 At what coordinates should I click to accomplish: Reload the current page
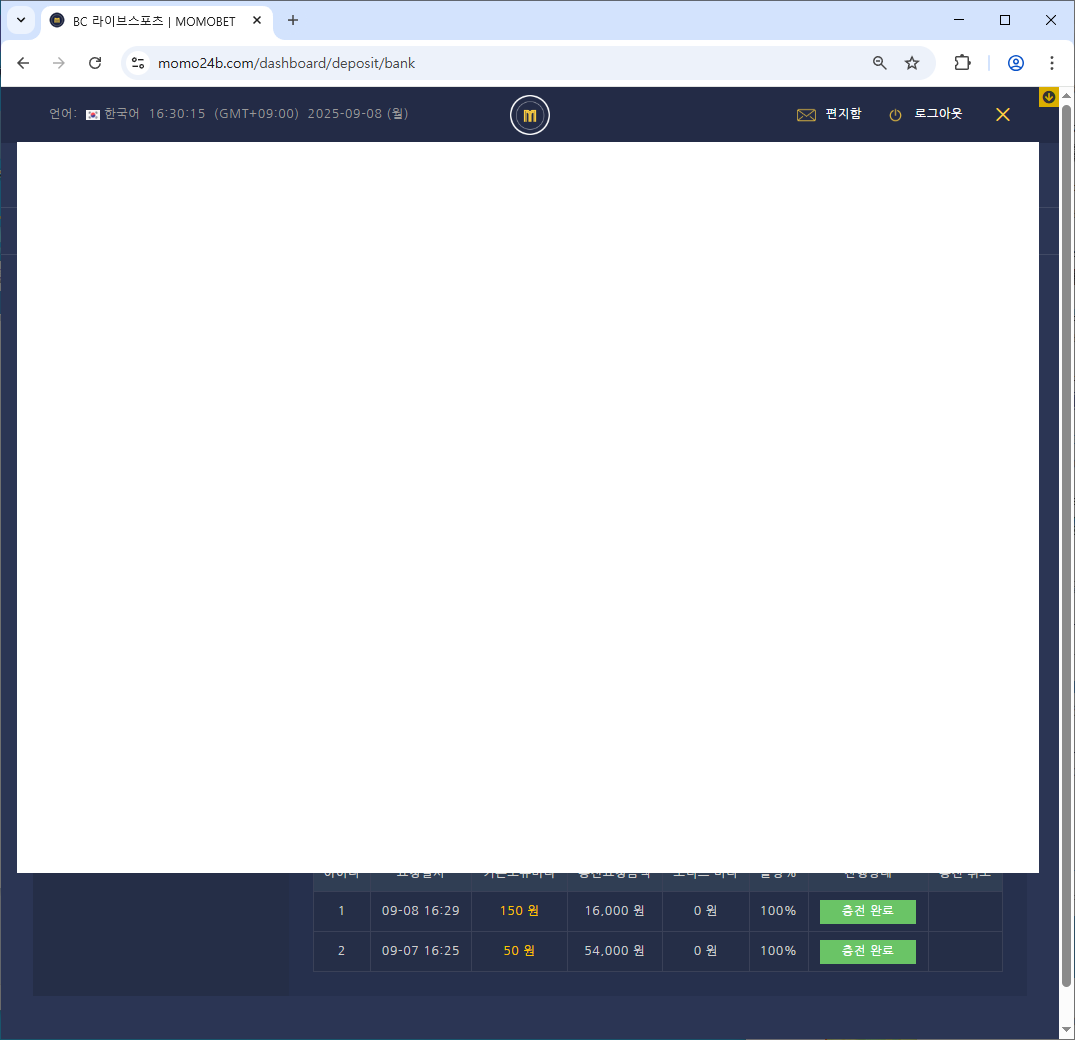[x=95, y=63]
